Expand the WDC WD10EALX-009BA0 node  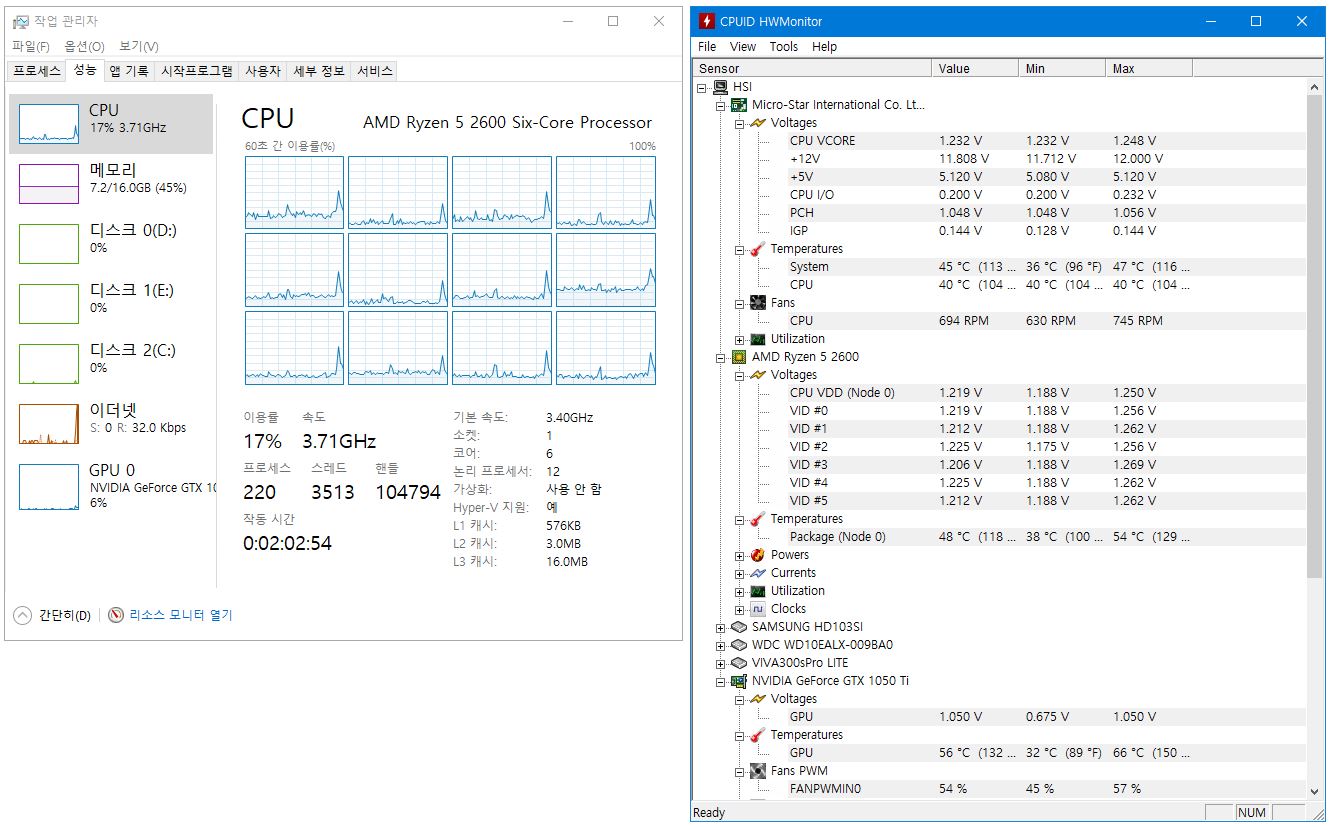coord(721,645)
